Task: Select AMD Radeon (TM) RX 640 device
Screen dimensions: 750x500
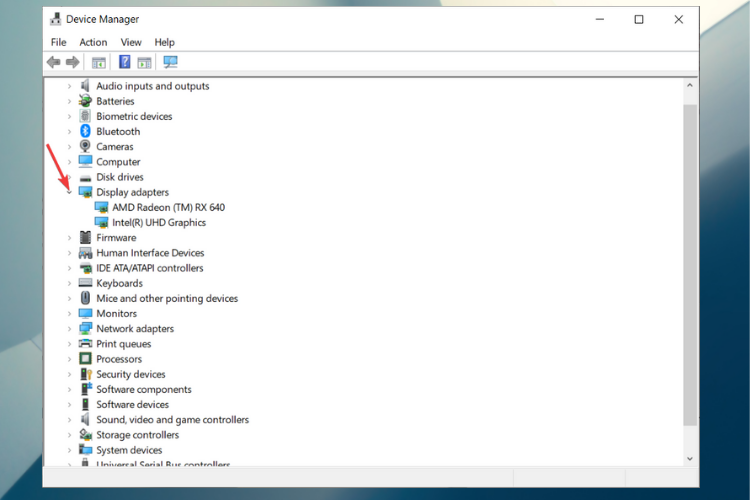Action: pyautogui.click(x=168, y=207)
